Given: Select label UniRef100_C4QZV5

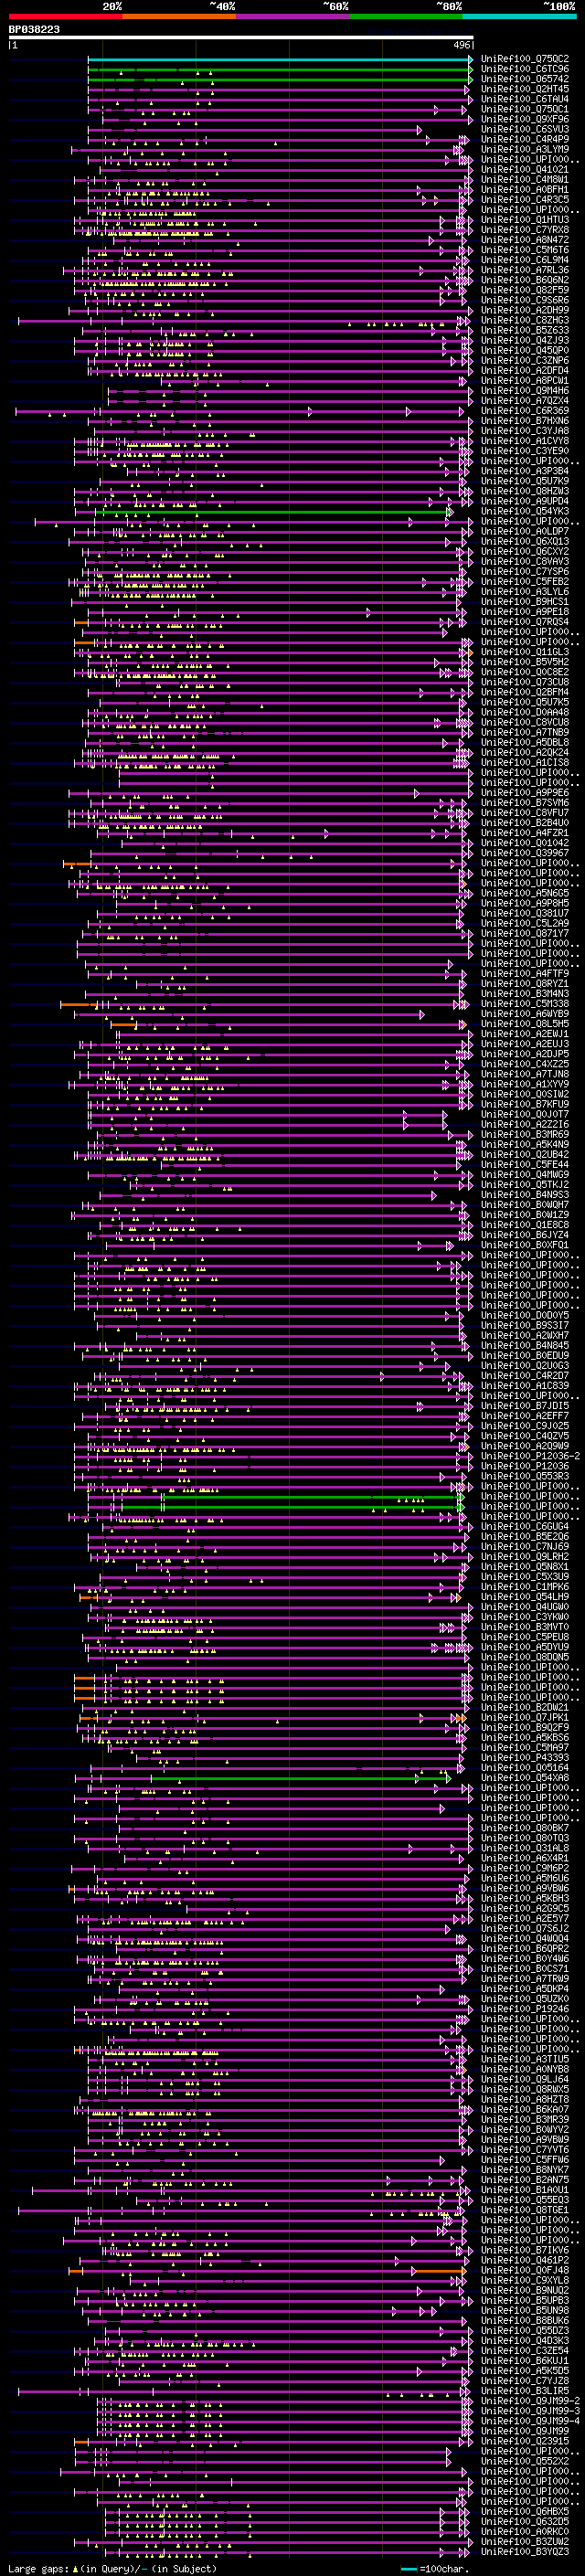Looking at the screenshot, I should 525,1436.
